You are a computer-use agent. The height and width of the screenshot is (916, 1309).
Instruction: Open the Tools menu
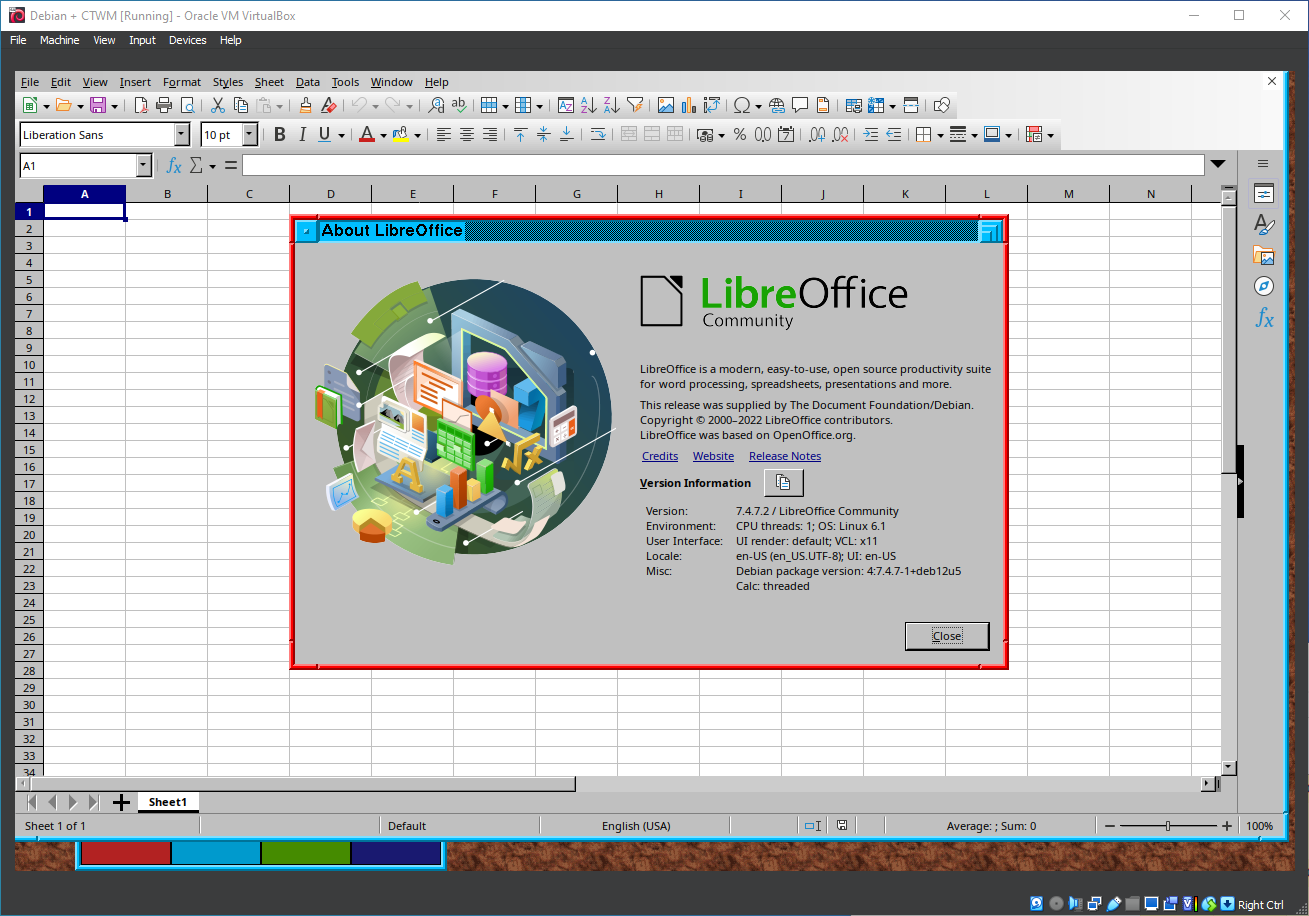(345, 82)
